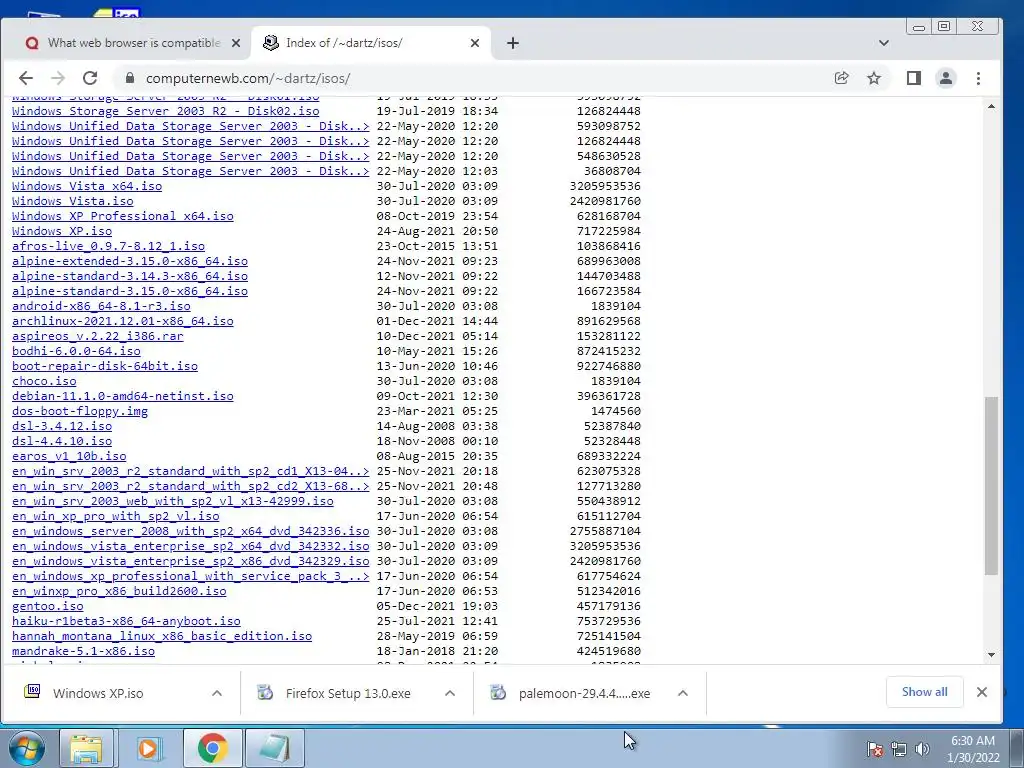Open the tab search chevron
This screenshot has width=1024, height=768.
pos(884,43)
